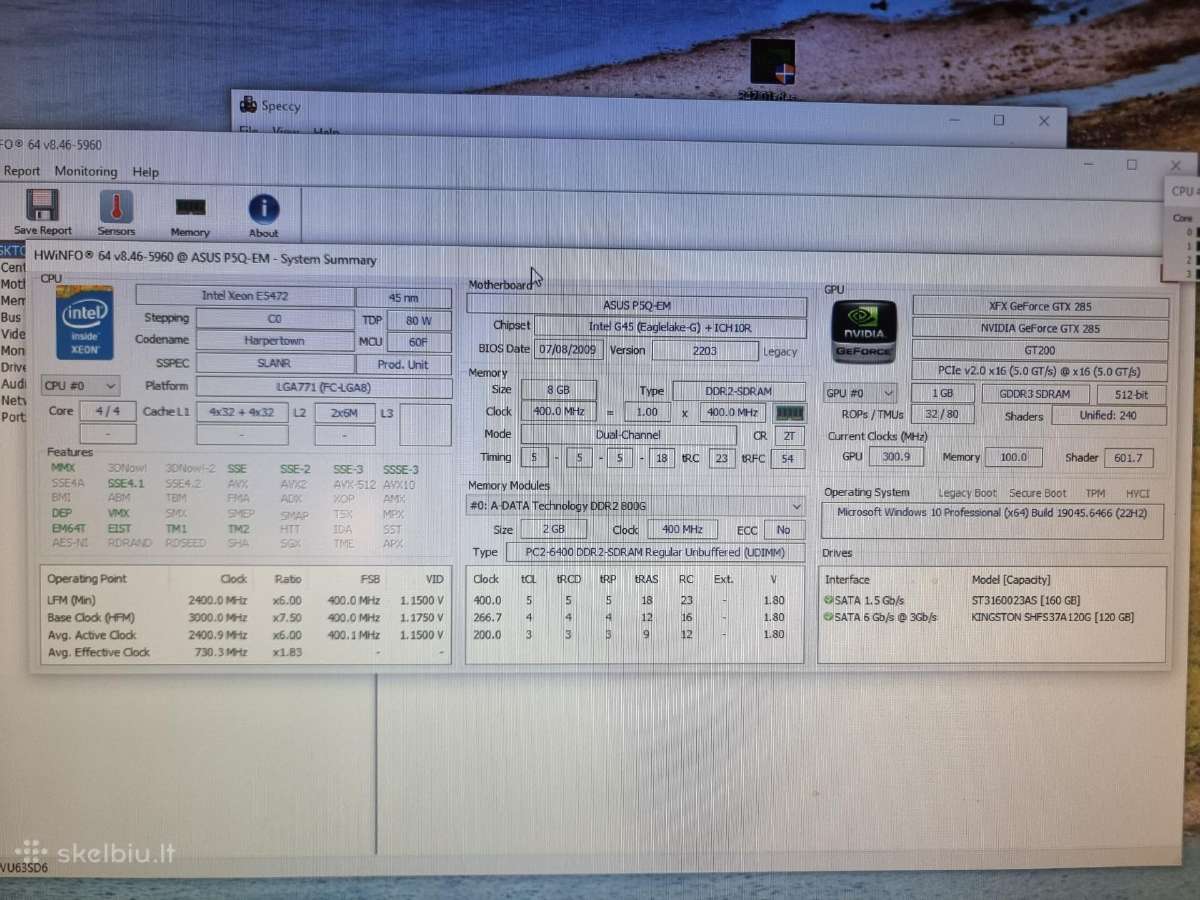Click the Legacy Boot label
Viewport: 1200px width, 900px height.
click(x=967, y=493)
